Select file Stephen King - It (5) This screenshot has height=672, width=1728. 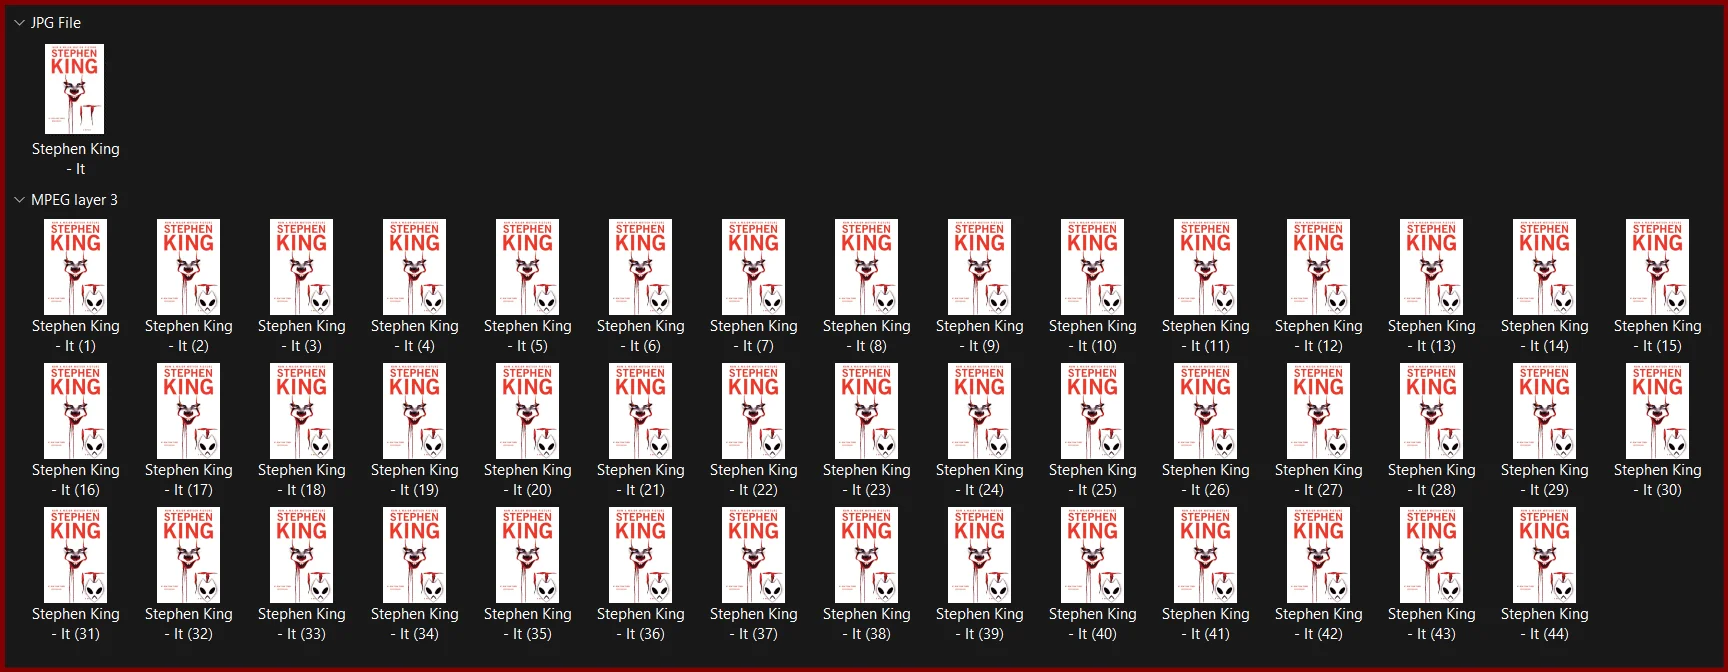pos(527,267)
